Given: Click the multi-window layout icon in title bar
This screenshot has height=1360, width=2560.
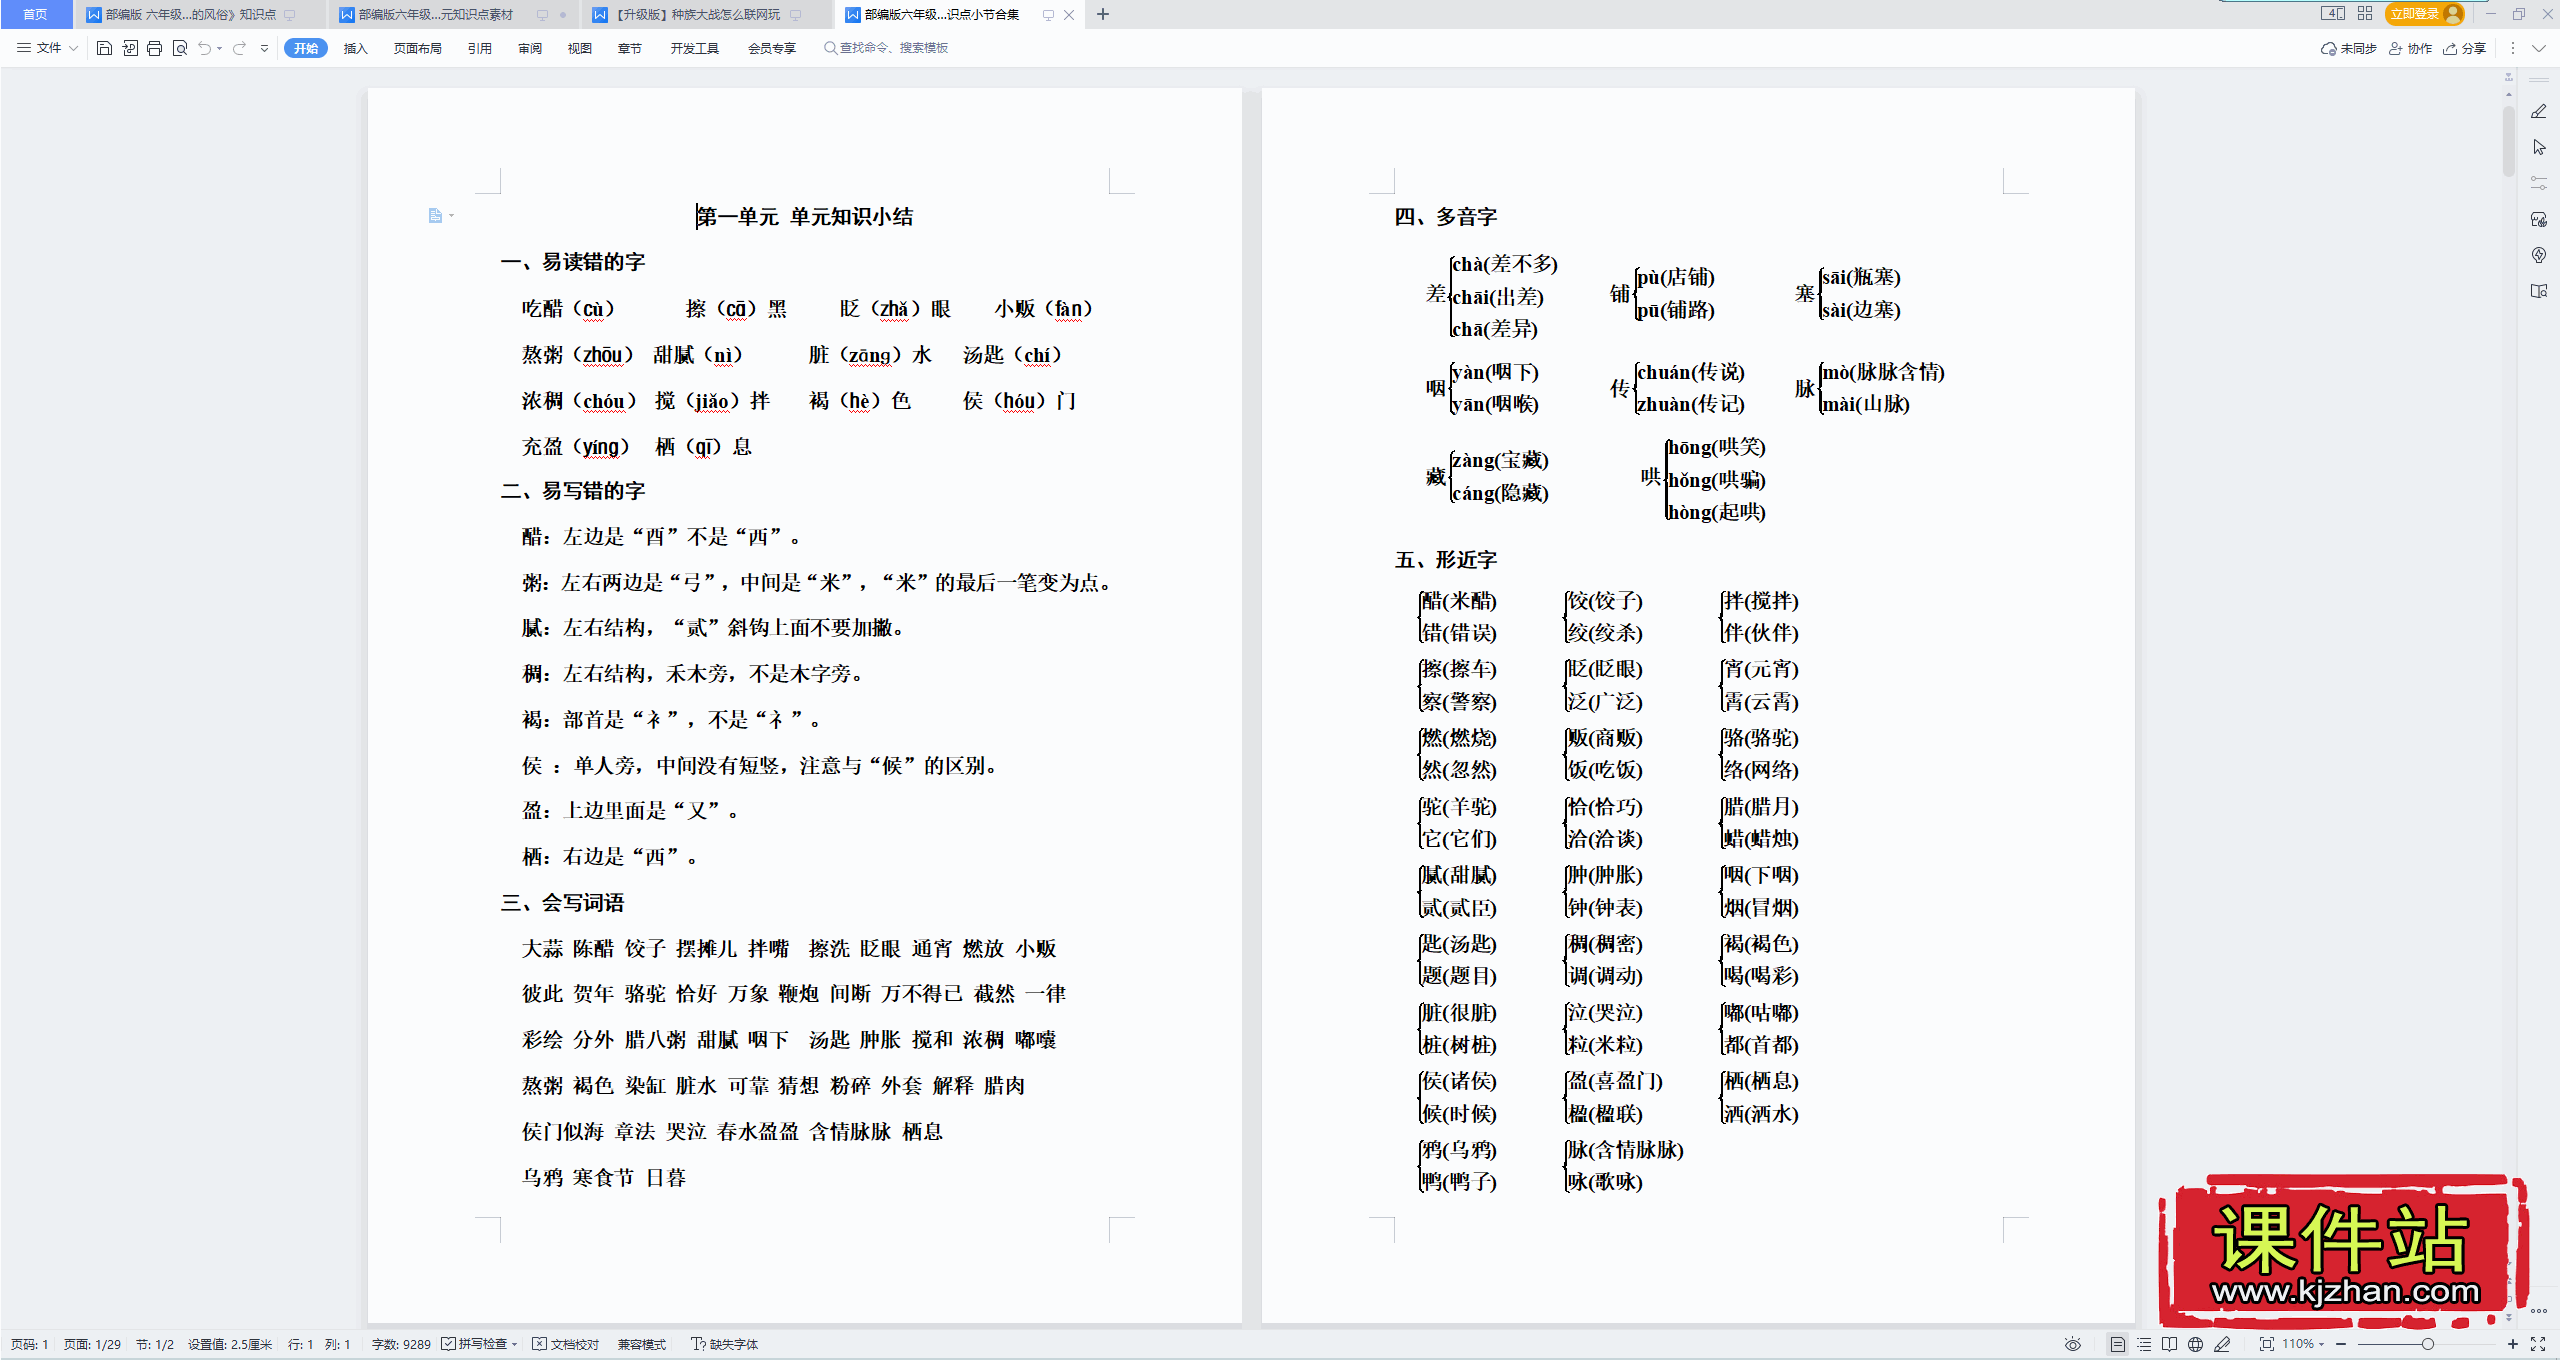Looking at the screenshot, I should click(x=2333, y=14).
